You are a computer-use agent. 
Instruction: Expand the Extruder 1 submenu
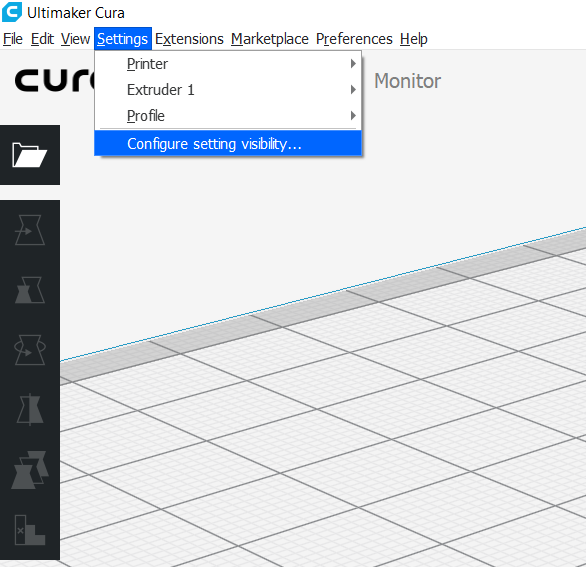(228, 90)
